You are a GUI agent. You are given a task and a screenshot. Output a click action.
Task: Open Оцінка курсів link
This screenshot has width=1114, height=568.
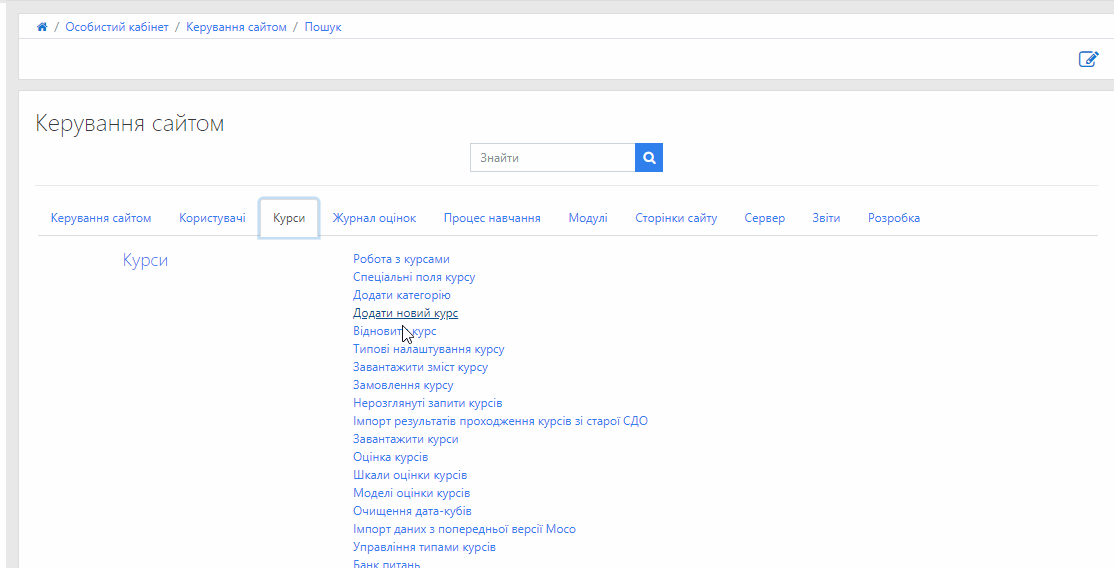tap(391, 457)
